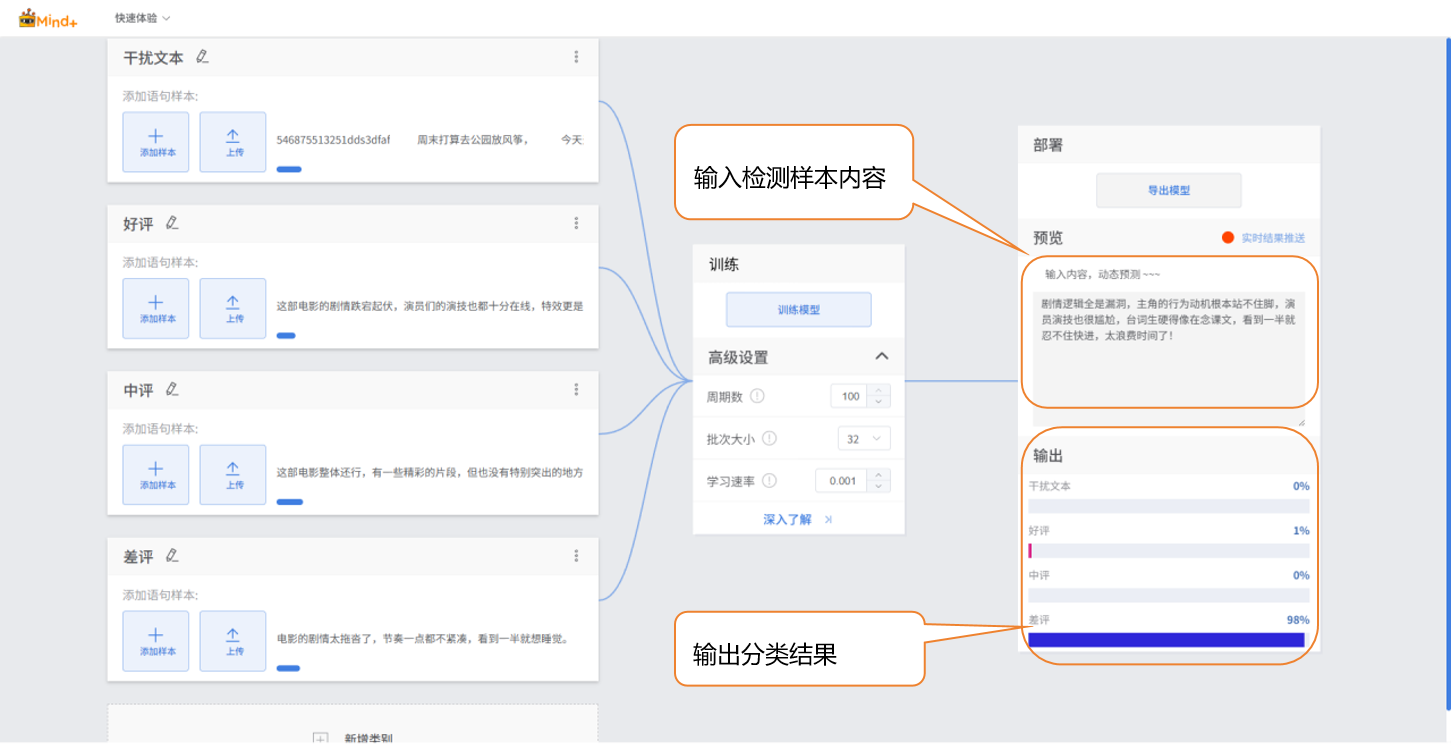The width and height of the screenshot is (1451, 750).
Task: Open three-dot menu of 差评 card
Action: [x=576, y=556]
